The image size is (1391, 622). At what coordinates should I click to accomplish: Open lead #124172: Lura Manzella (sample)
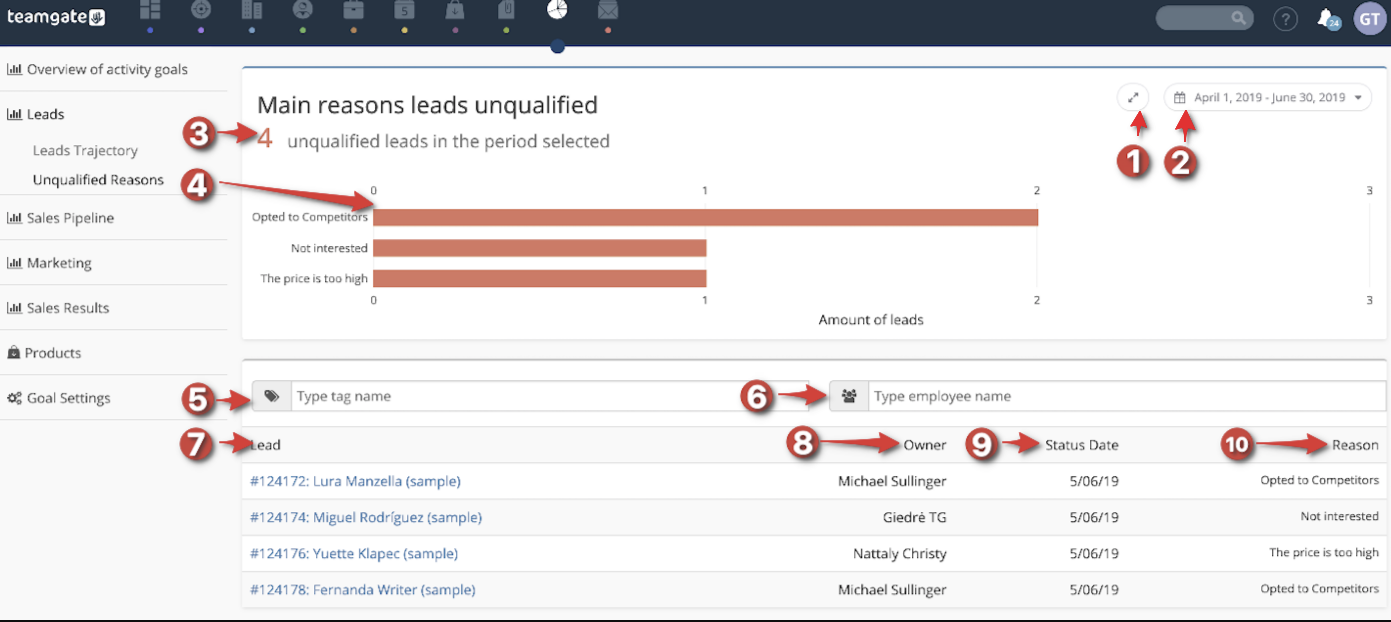coord(355,481)
